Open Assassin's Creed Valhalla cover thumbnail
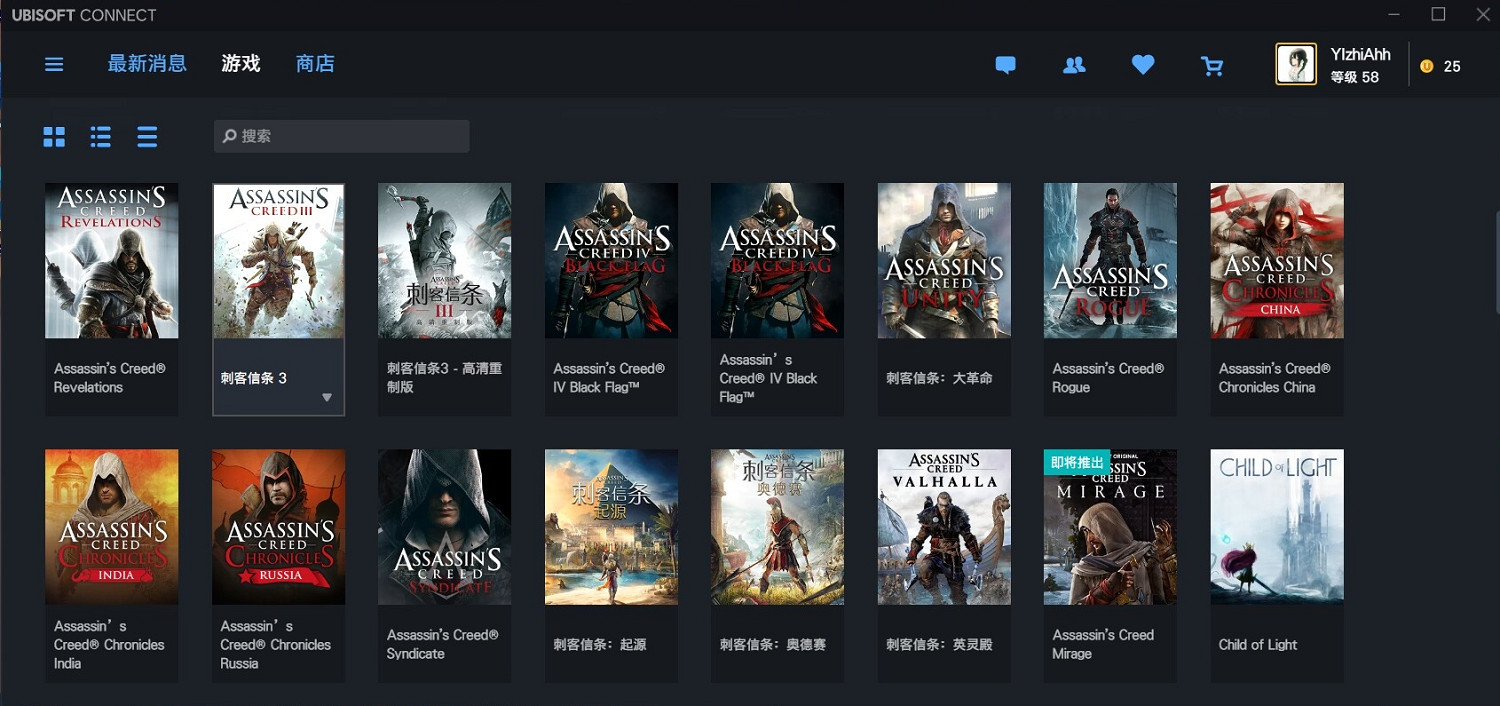 point(944,527)
